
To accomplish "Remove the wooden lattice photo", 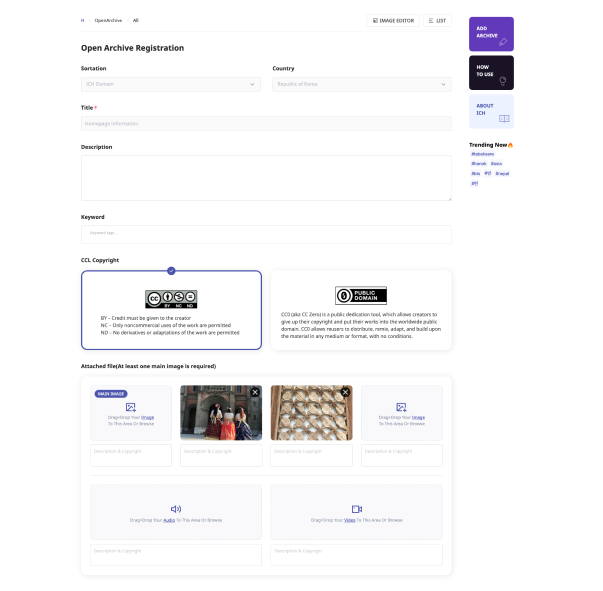I will [345, 392].
